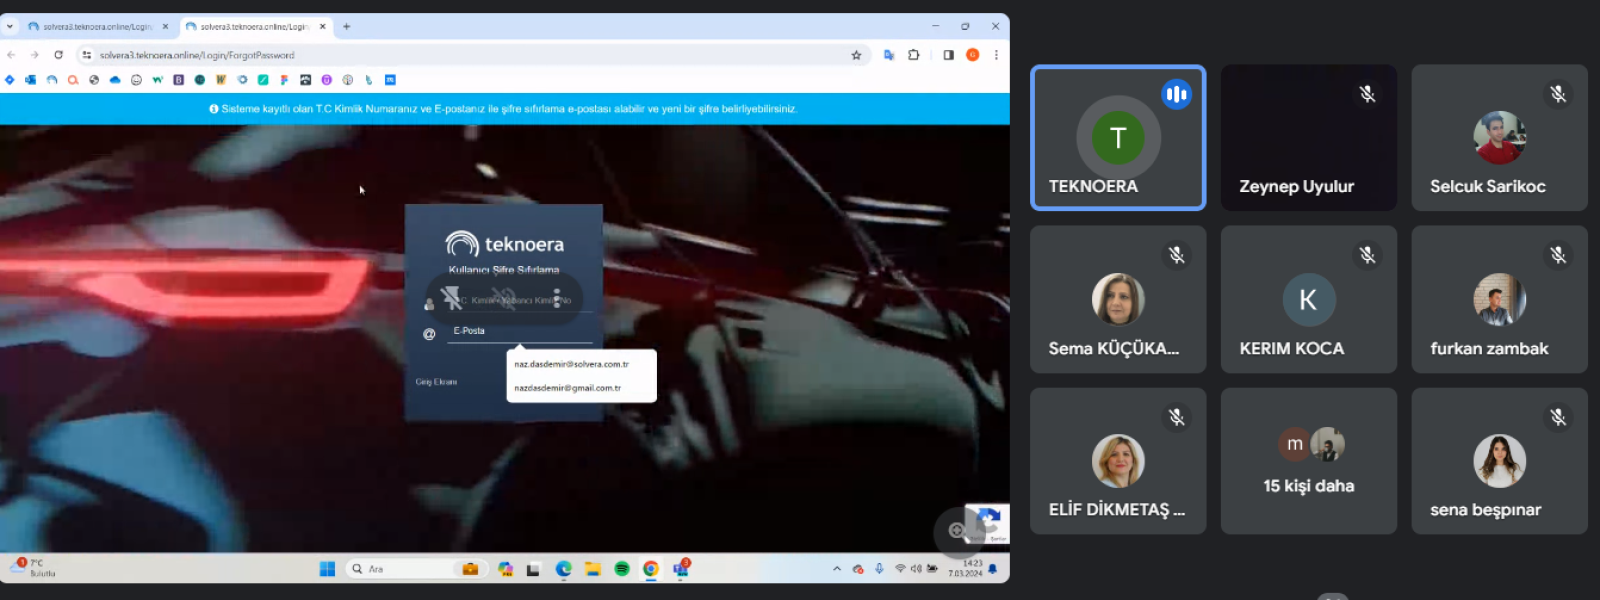Image resolution: width=1600 pixels, height=600 pixels.
Task: Open the notification bell in system tray
Action: coord(993,569)
